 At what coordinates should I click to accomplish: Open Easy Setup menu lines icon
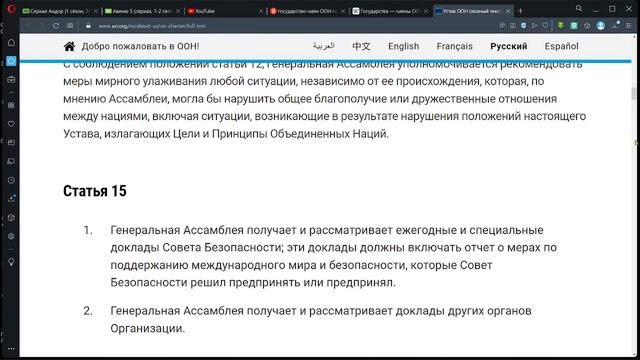[629, 26]
